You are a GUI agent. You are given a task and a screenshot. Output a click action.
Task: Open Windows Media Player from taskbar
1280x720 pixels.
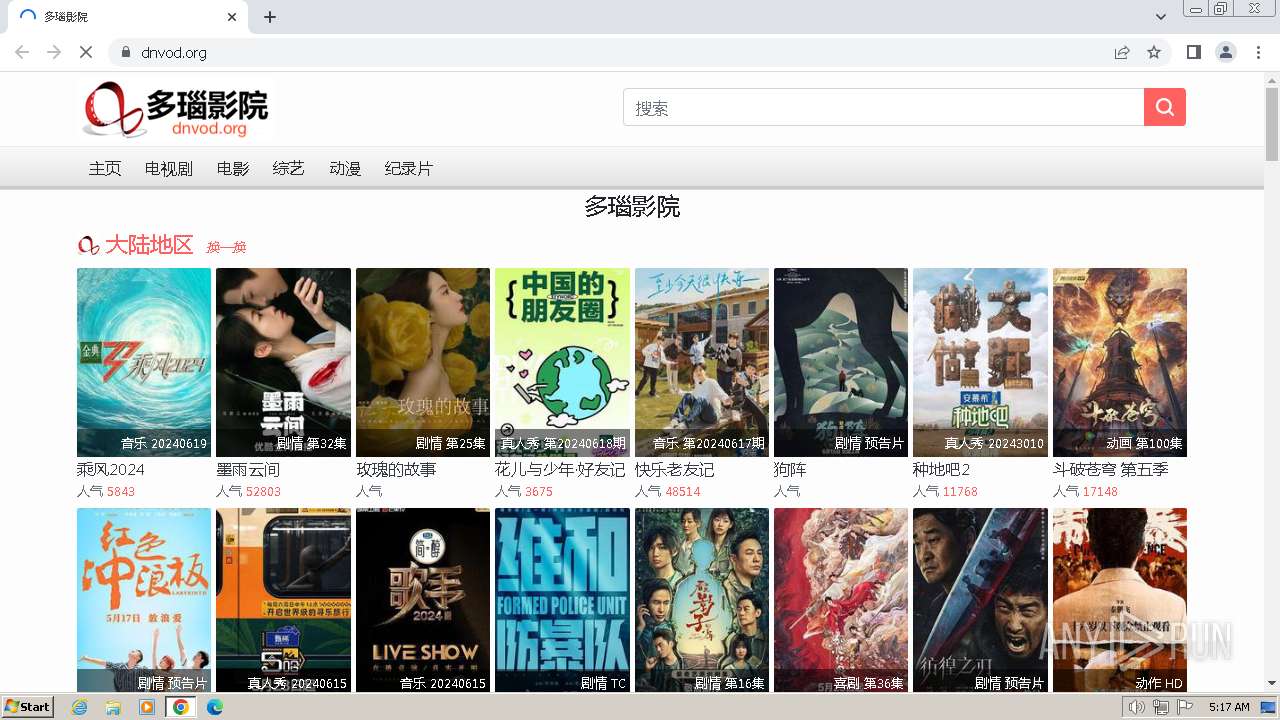(x=147, y=707)
